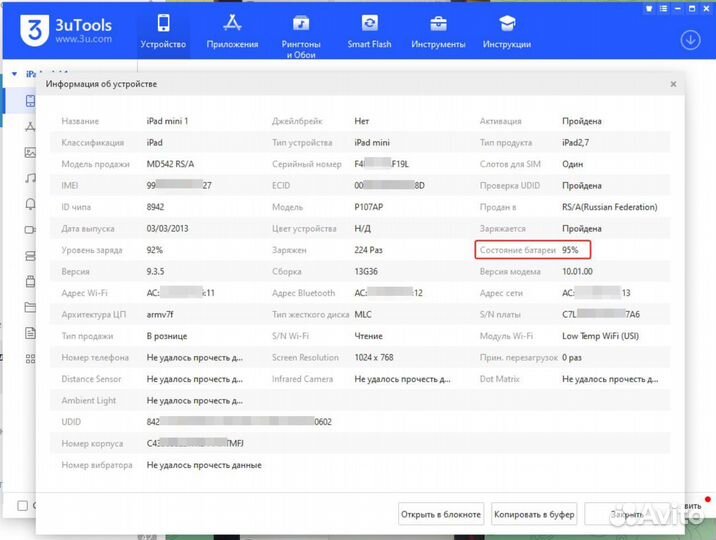Click the serial number value
This screenshot has height=540, width=716.
[x=381, y=164]
